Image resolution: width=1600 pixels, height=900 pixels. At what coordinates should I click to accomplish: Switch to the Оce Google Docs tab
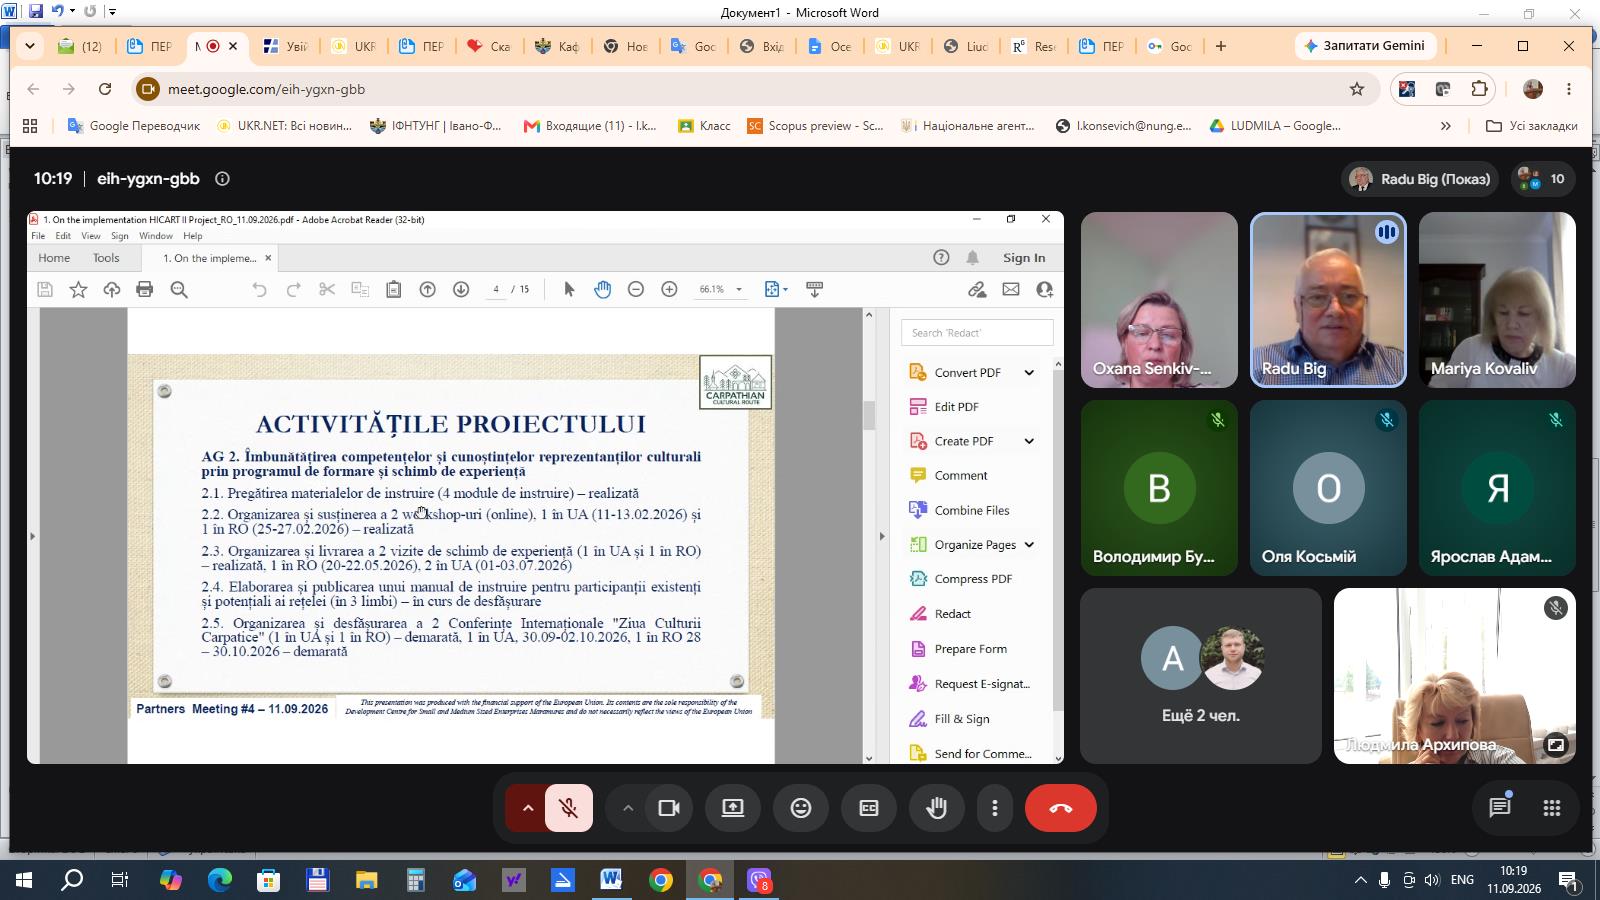point(831,46)
